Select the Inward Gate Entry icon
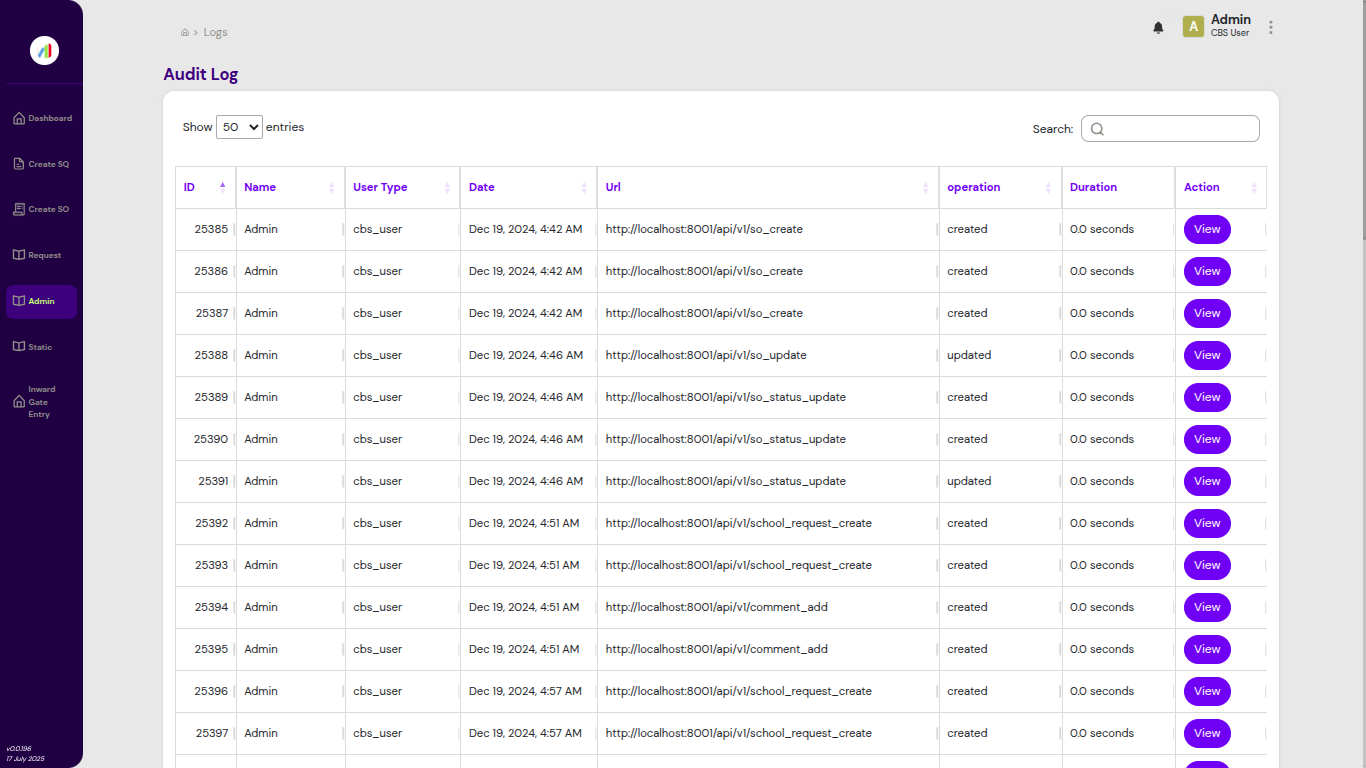Screen dimensions: 1366x768 [x=17, y=402]
